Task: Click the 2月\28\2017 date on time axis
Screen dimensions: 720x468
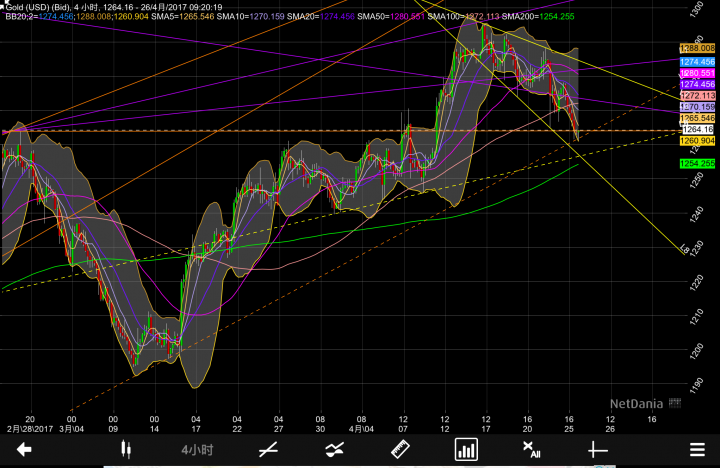Action: [29, 428]
